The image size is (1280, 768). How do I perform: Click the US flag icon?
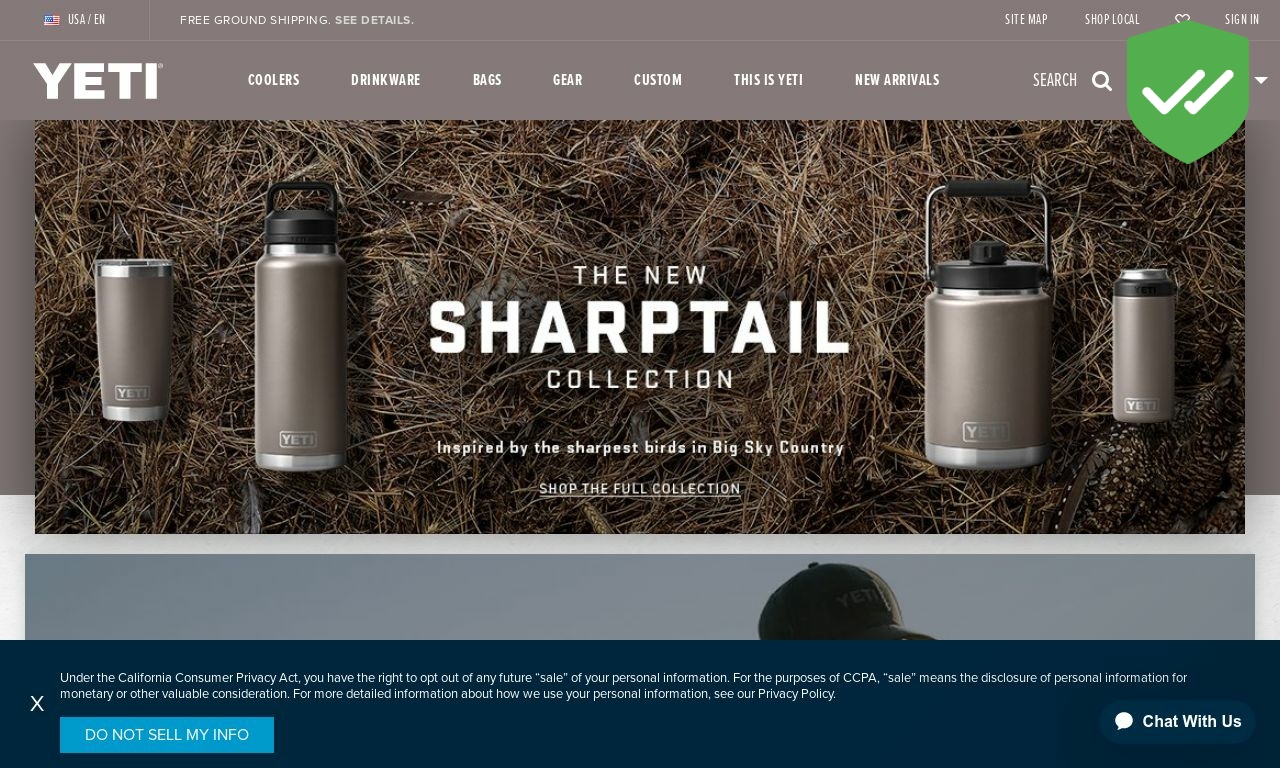(52, 20)
